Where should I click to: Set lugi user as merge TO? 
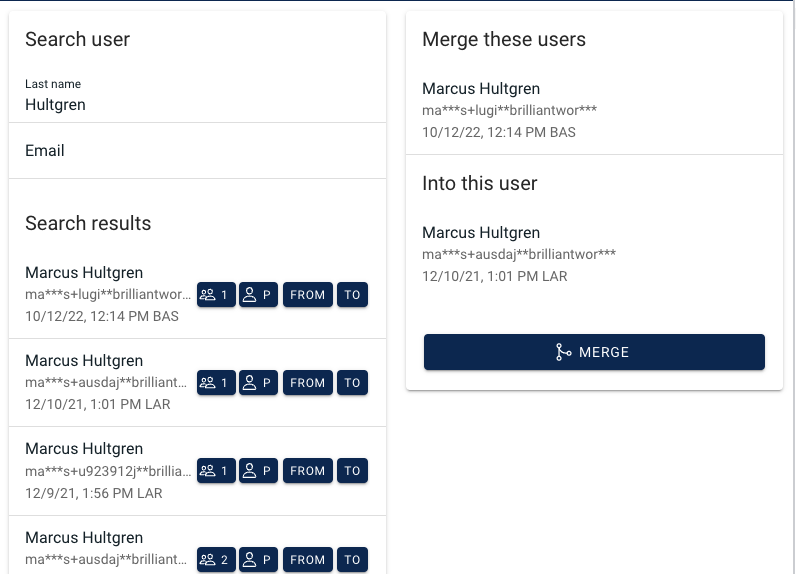(x=352, y=295)
